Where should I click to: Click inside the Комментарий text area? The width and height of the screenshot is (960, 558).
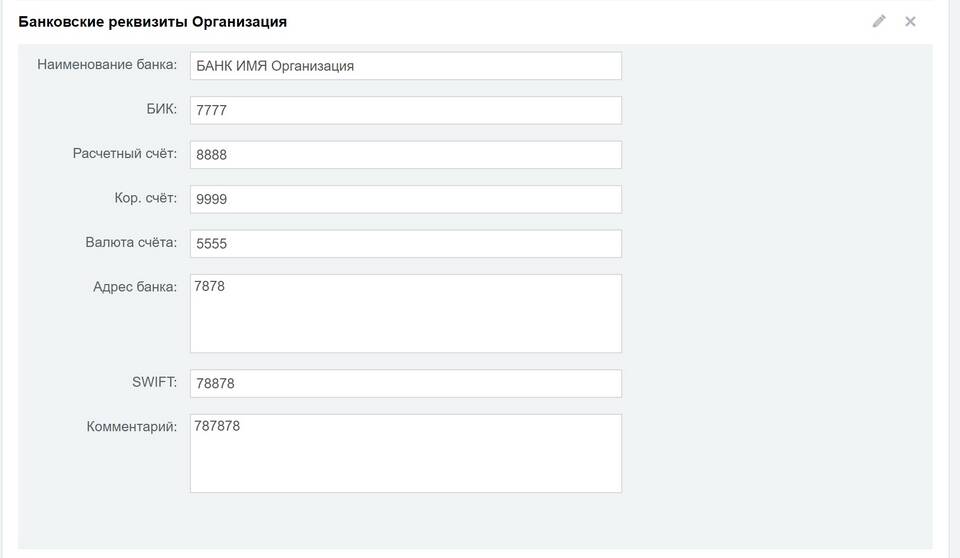[x=405, y=453]
